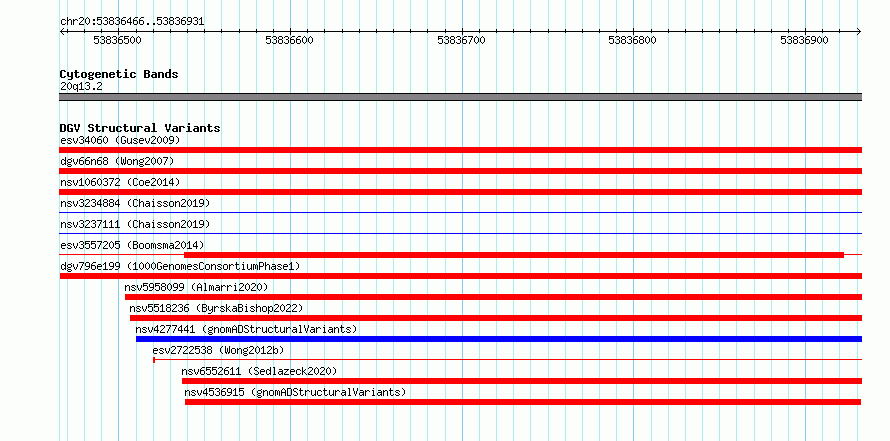Click the 53836800 ruler position label
Image resolution: width=890 pixels, height=441 pixels.
632,40
